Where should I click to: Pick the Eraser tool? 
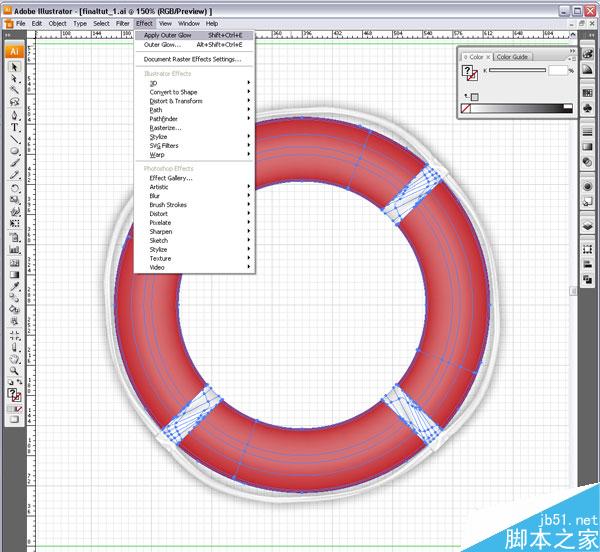(15, 348)
